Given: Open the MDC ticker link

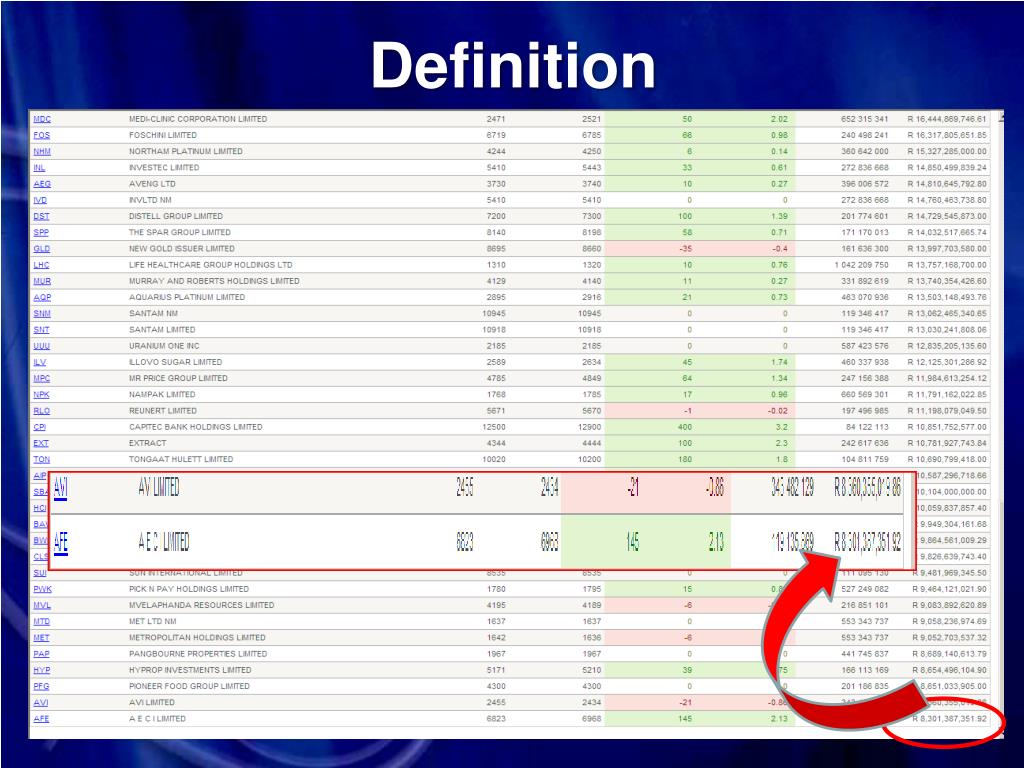Looking at the screenshot, I should pos(42,119).
